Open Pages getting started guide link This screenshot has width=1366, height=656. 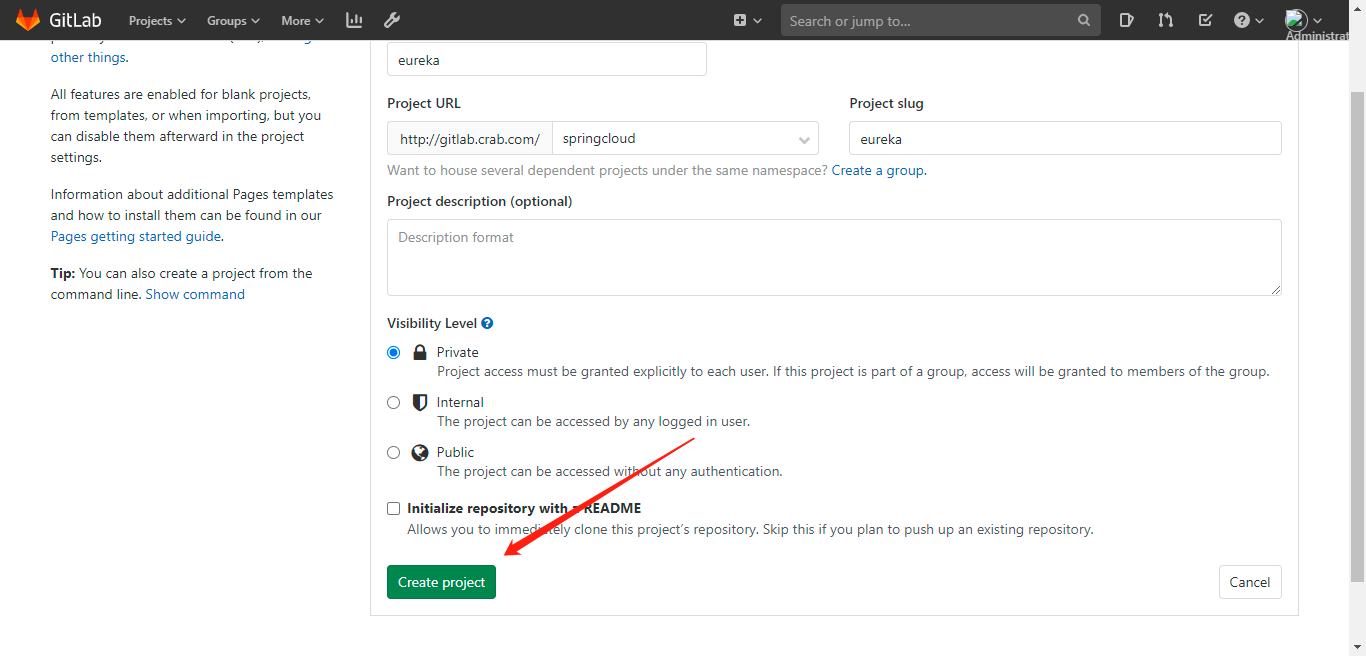tap(136, 236)
